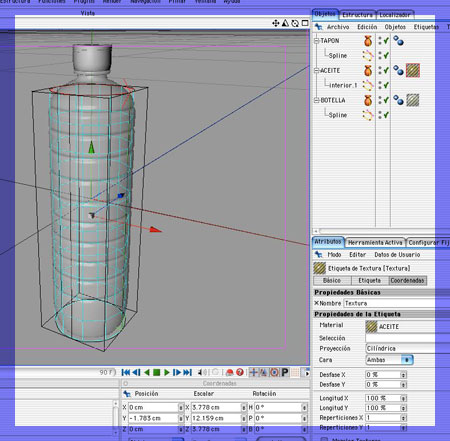Click the spline icon under BOTELLA
This screenshot has height=441, width=450.
pyautogui.click(x=368, y=115)
